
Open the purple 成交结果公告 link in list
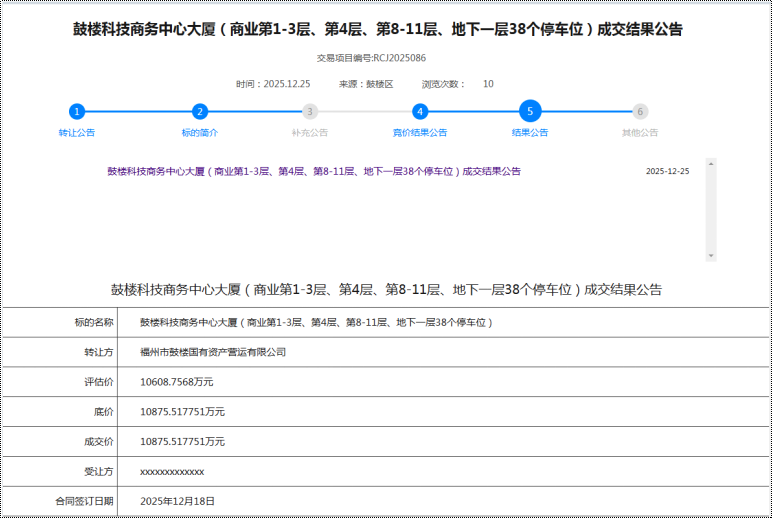314,171
